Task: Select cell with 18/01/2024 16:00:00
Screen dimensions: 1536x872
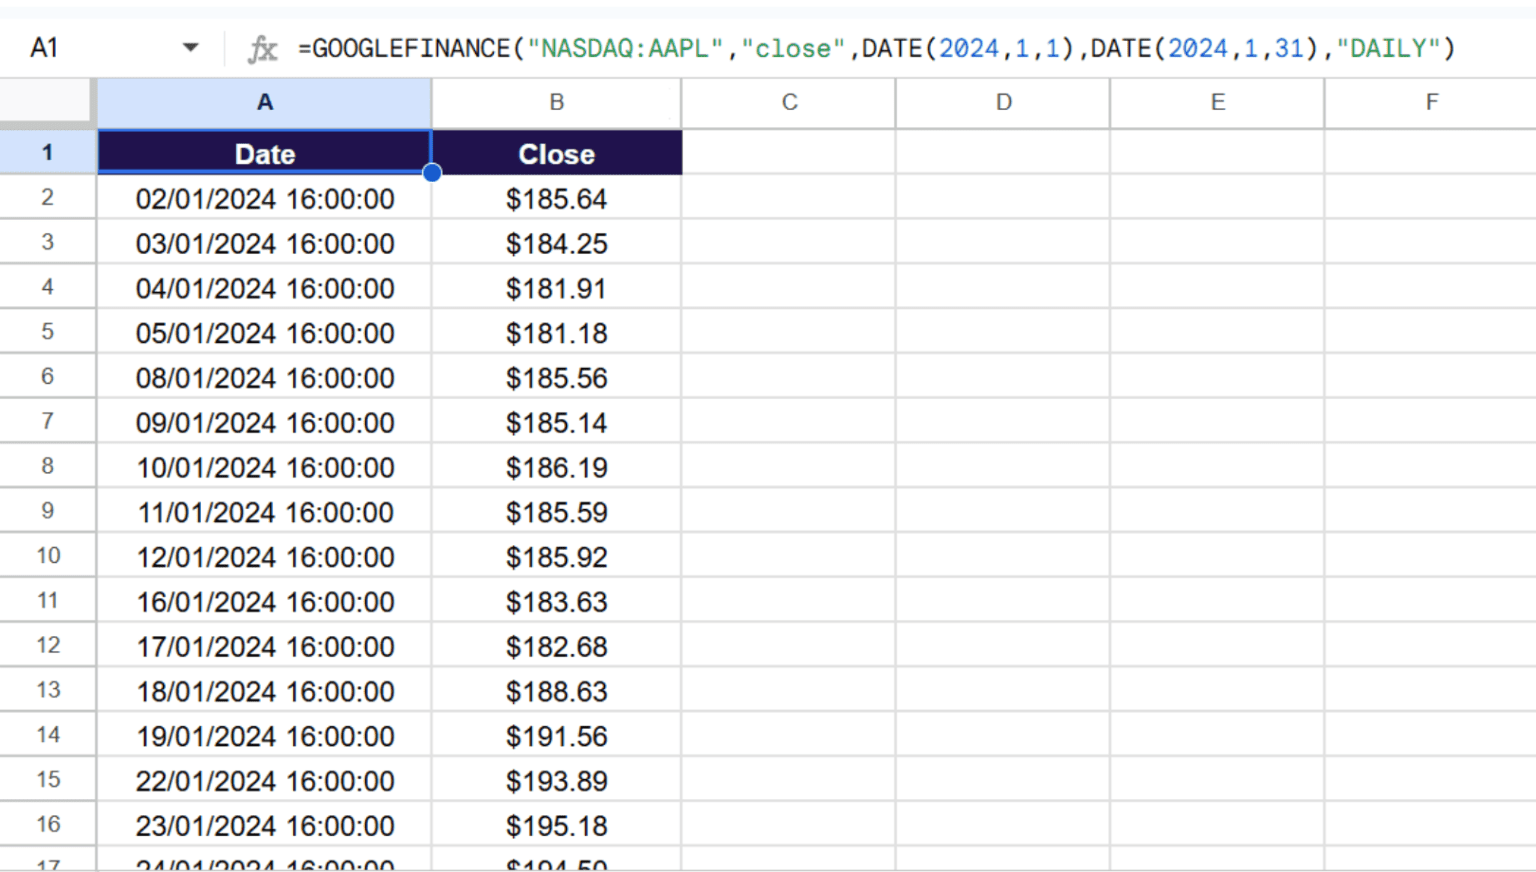Action: pos(264,691)
